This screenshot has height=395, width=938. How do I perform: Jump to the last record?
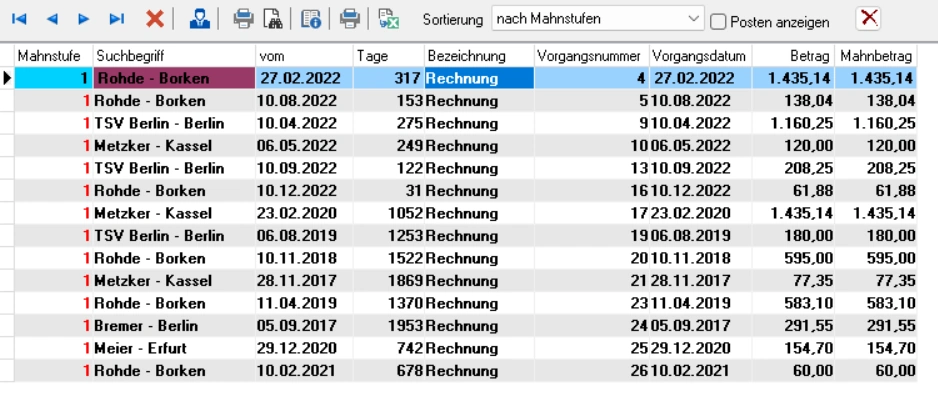117,19
